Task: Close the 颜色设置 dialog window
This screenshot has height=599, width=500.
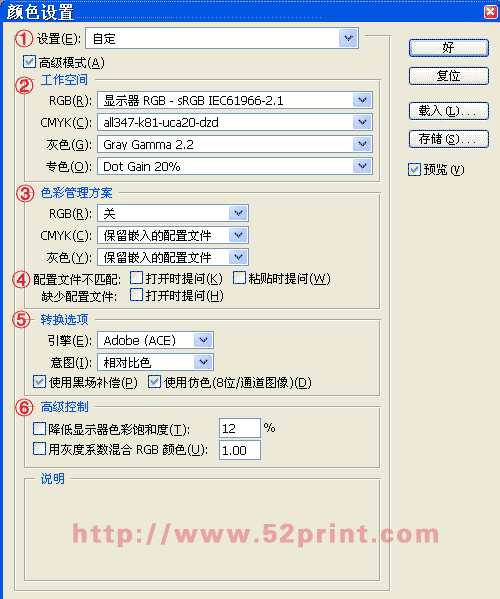Action: pyautogui.click(x=490, y=12)
